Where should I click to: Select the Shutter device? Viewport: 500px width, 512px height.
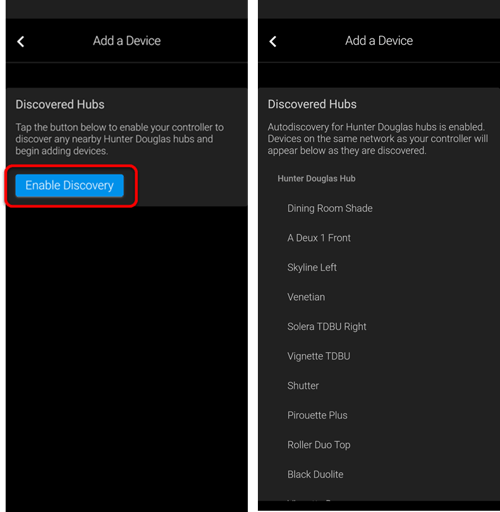tap(303, 386)
